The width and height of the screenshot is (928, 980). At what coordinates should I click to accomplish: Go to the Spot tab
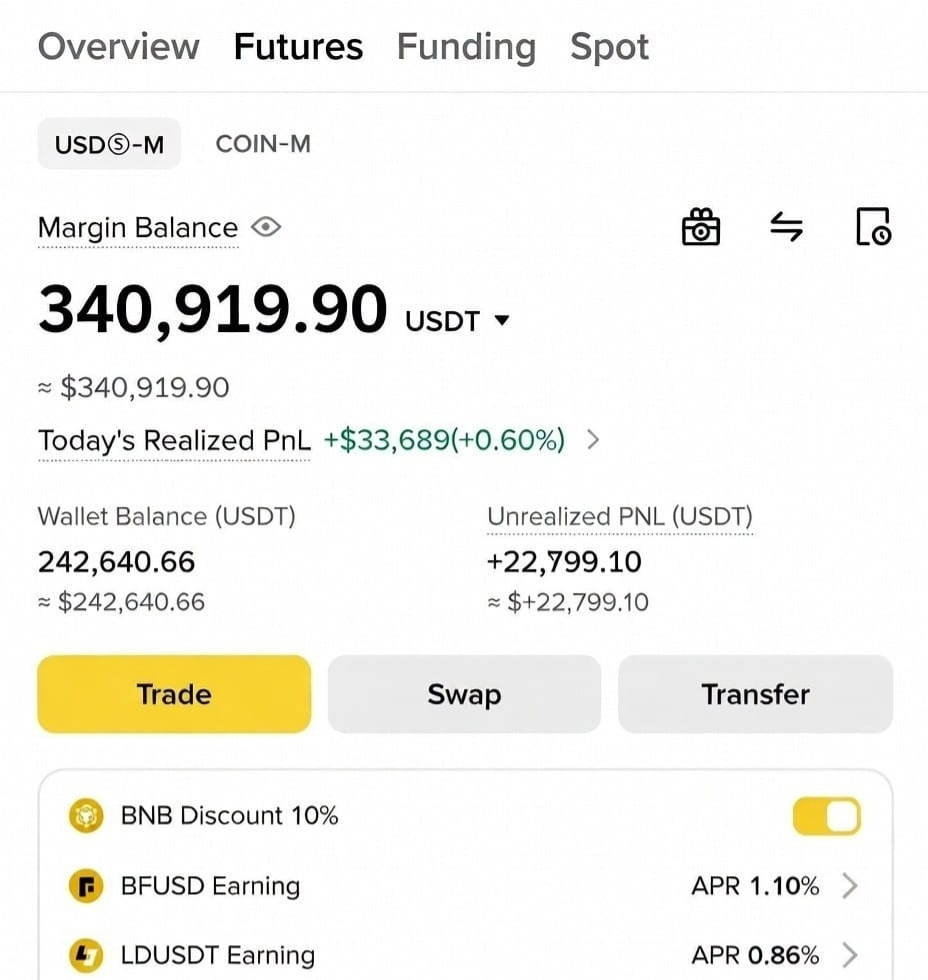click(609, 48)
